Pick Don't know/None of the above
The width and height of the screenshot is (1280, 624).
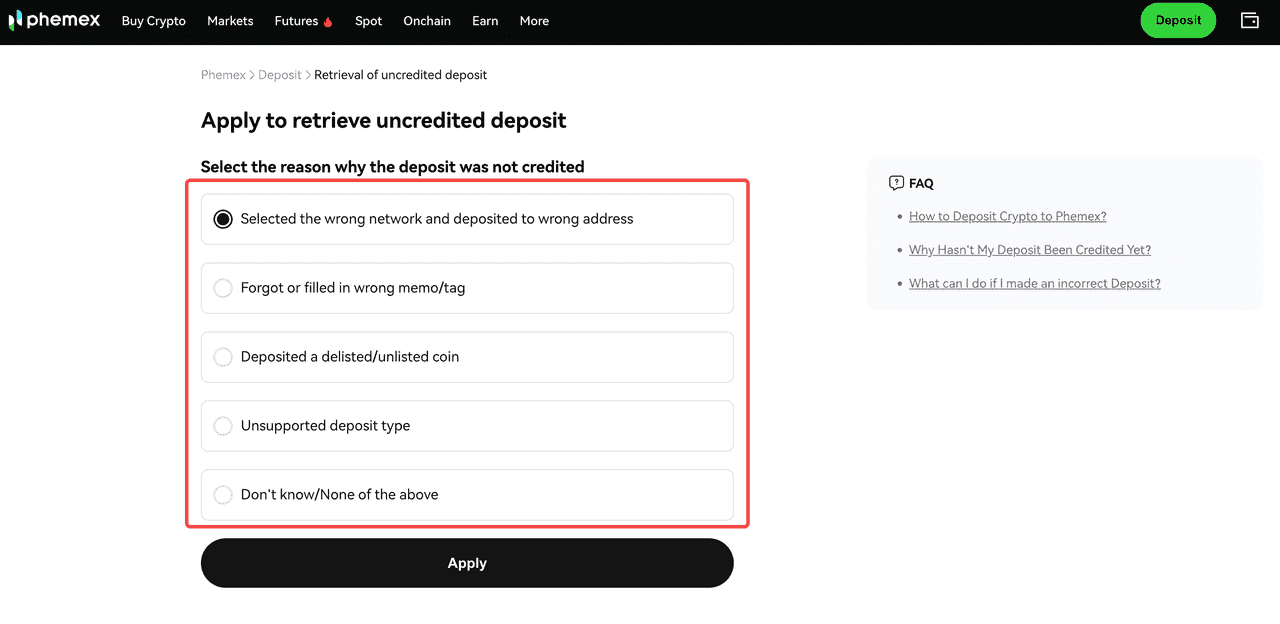pyautogui.click(x=223, y=495)
